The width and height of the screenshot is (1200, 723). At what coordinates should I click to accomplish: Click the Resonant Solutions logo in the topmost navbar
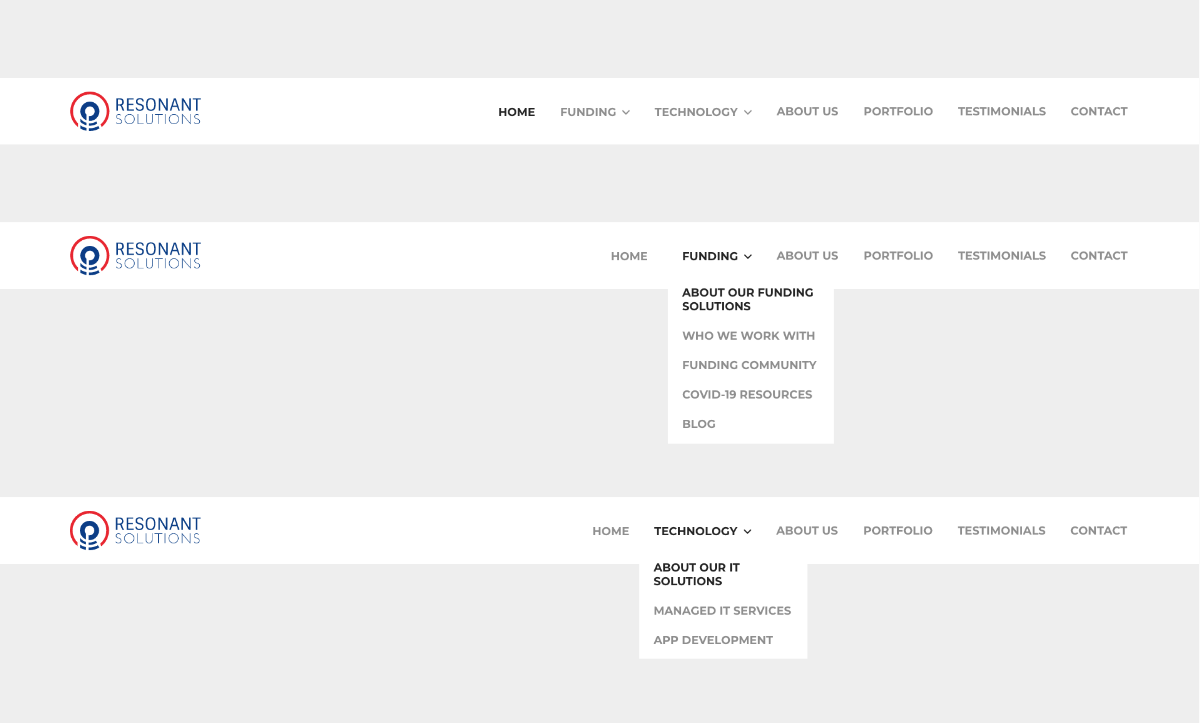point(135,111)
